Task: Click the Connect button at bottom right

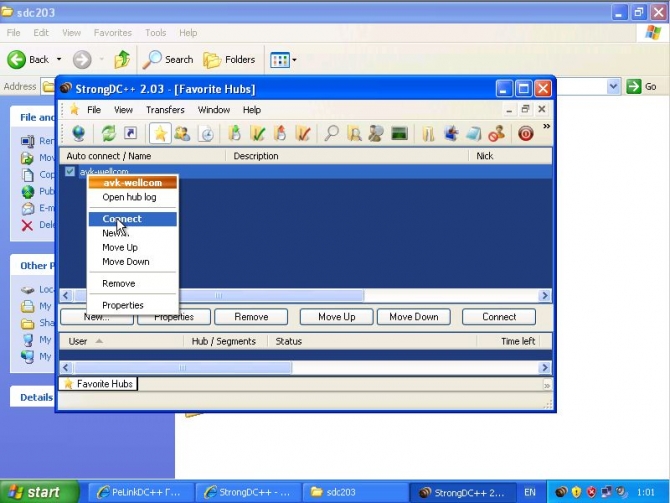Action: tap(499, 317)
